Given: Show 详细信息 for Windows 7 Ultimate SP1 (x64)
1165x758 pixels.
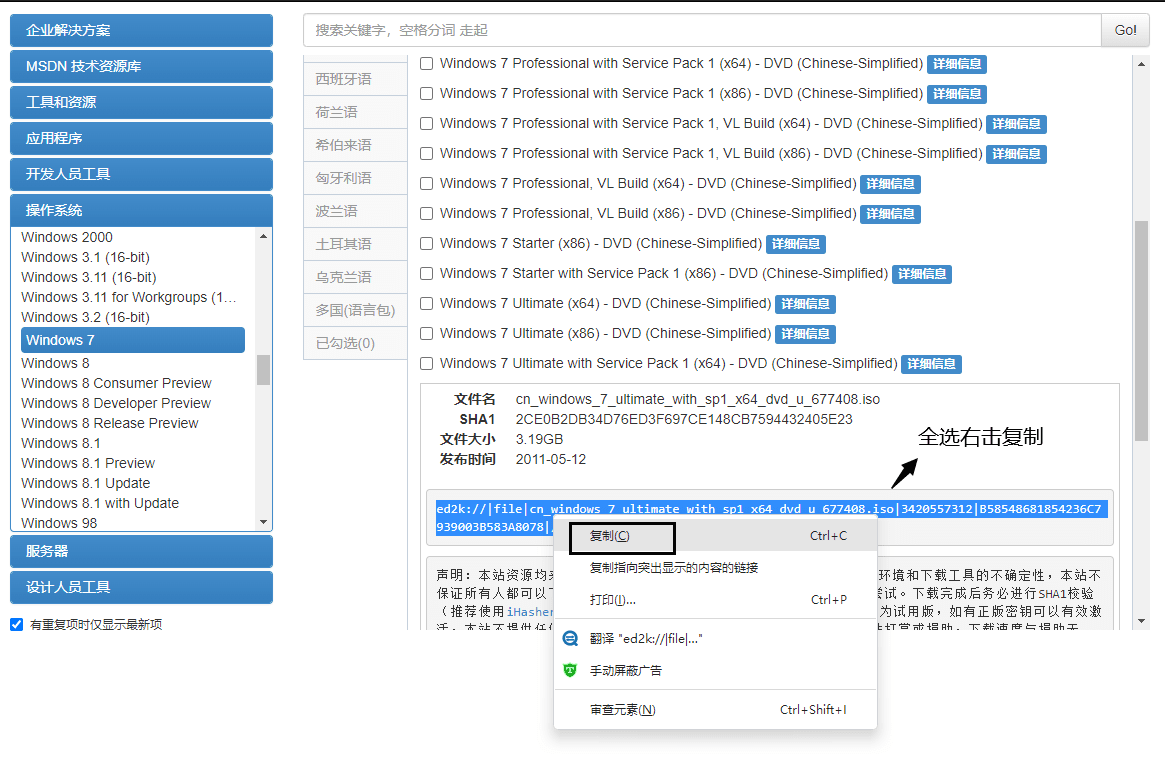Looking at the screenshot, I should 932,364.
